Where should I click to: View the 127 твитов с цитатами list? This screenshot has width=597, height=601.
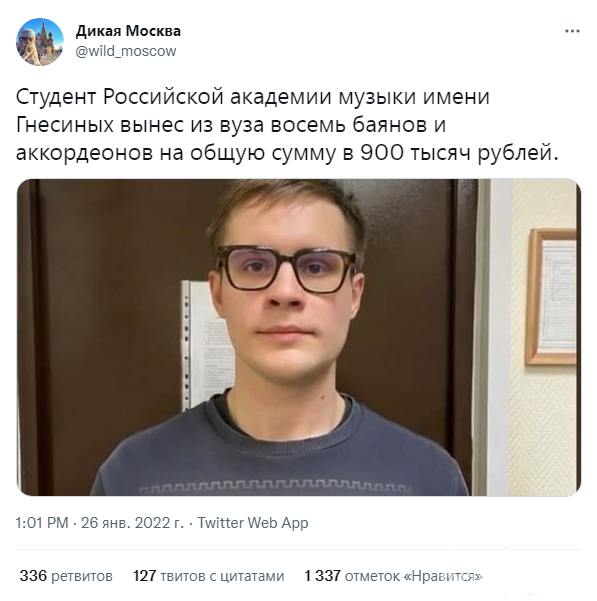coord(208,576)
